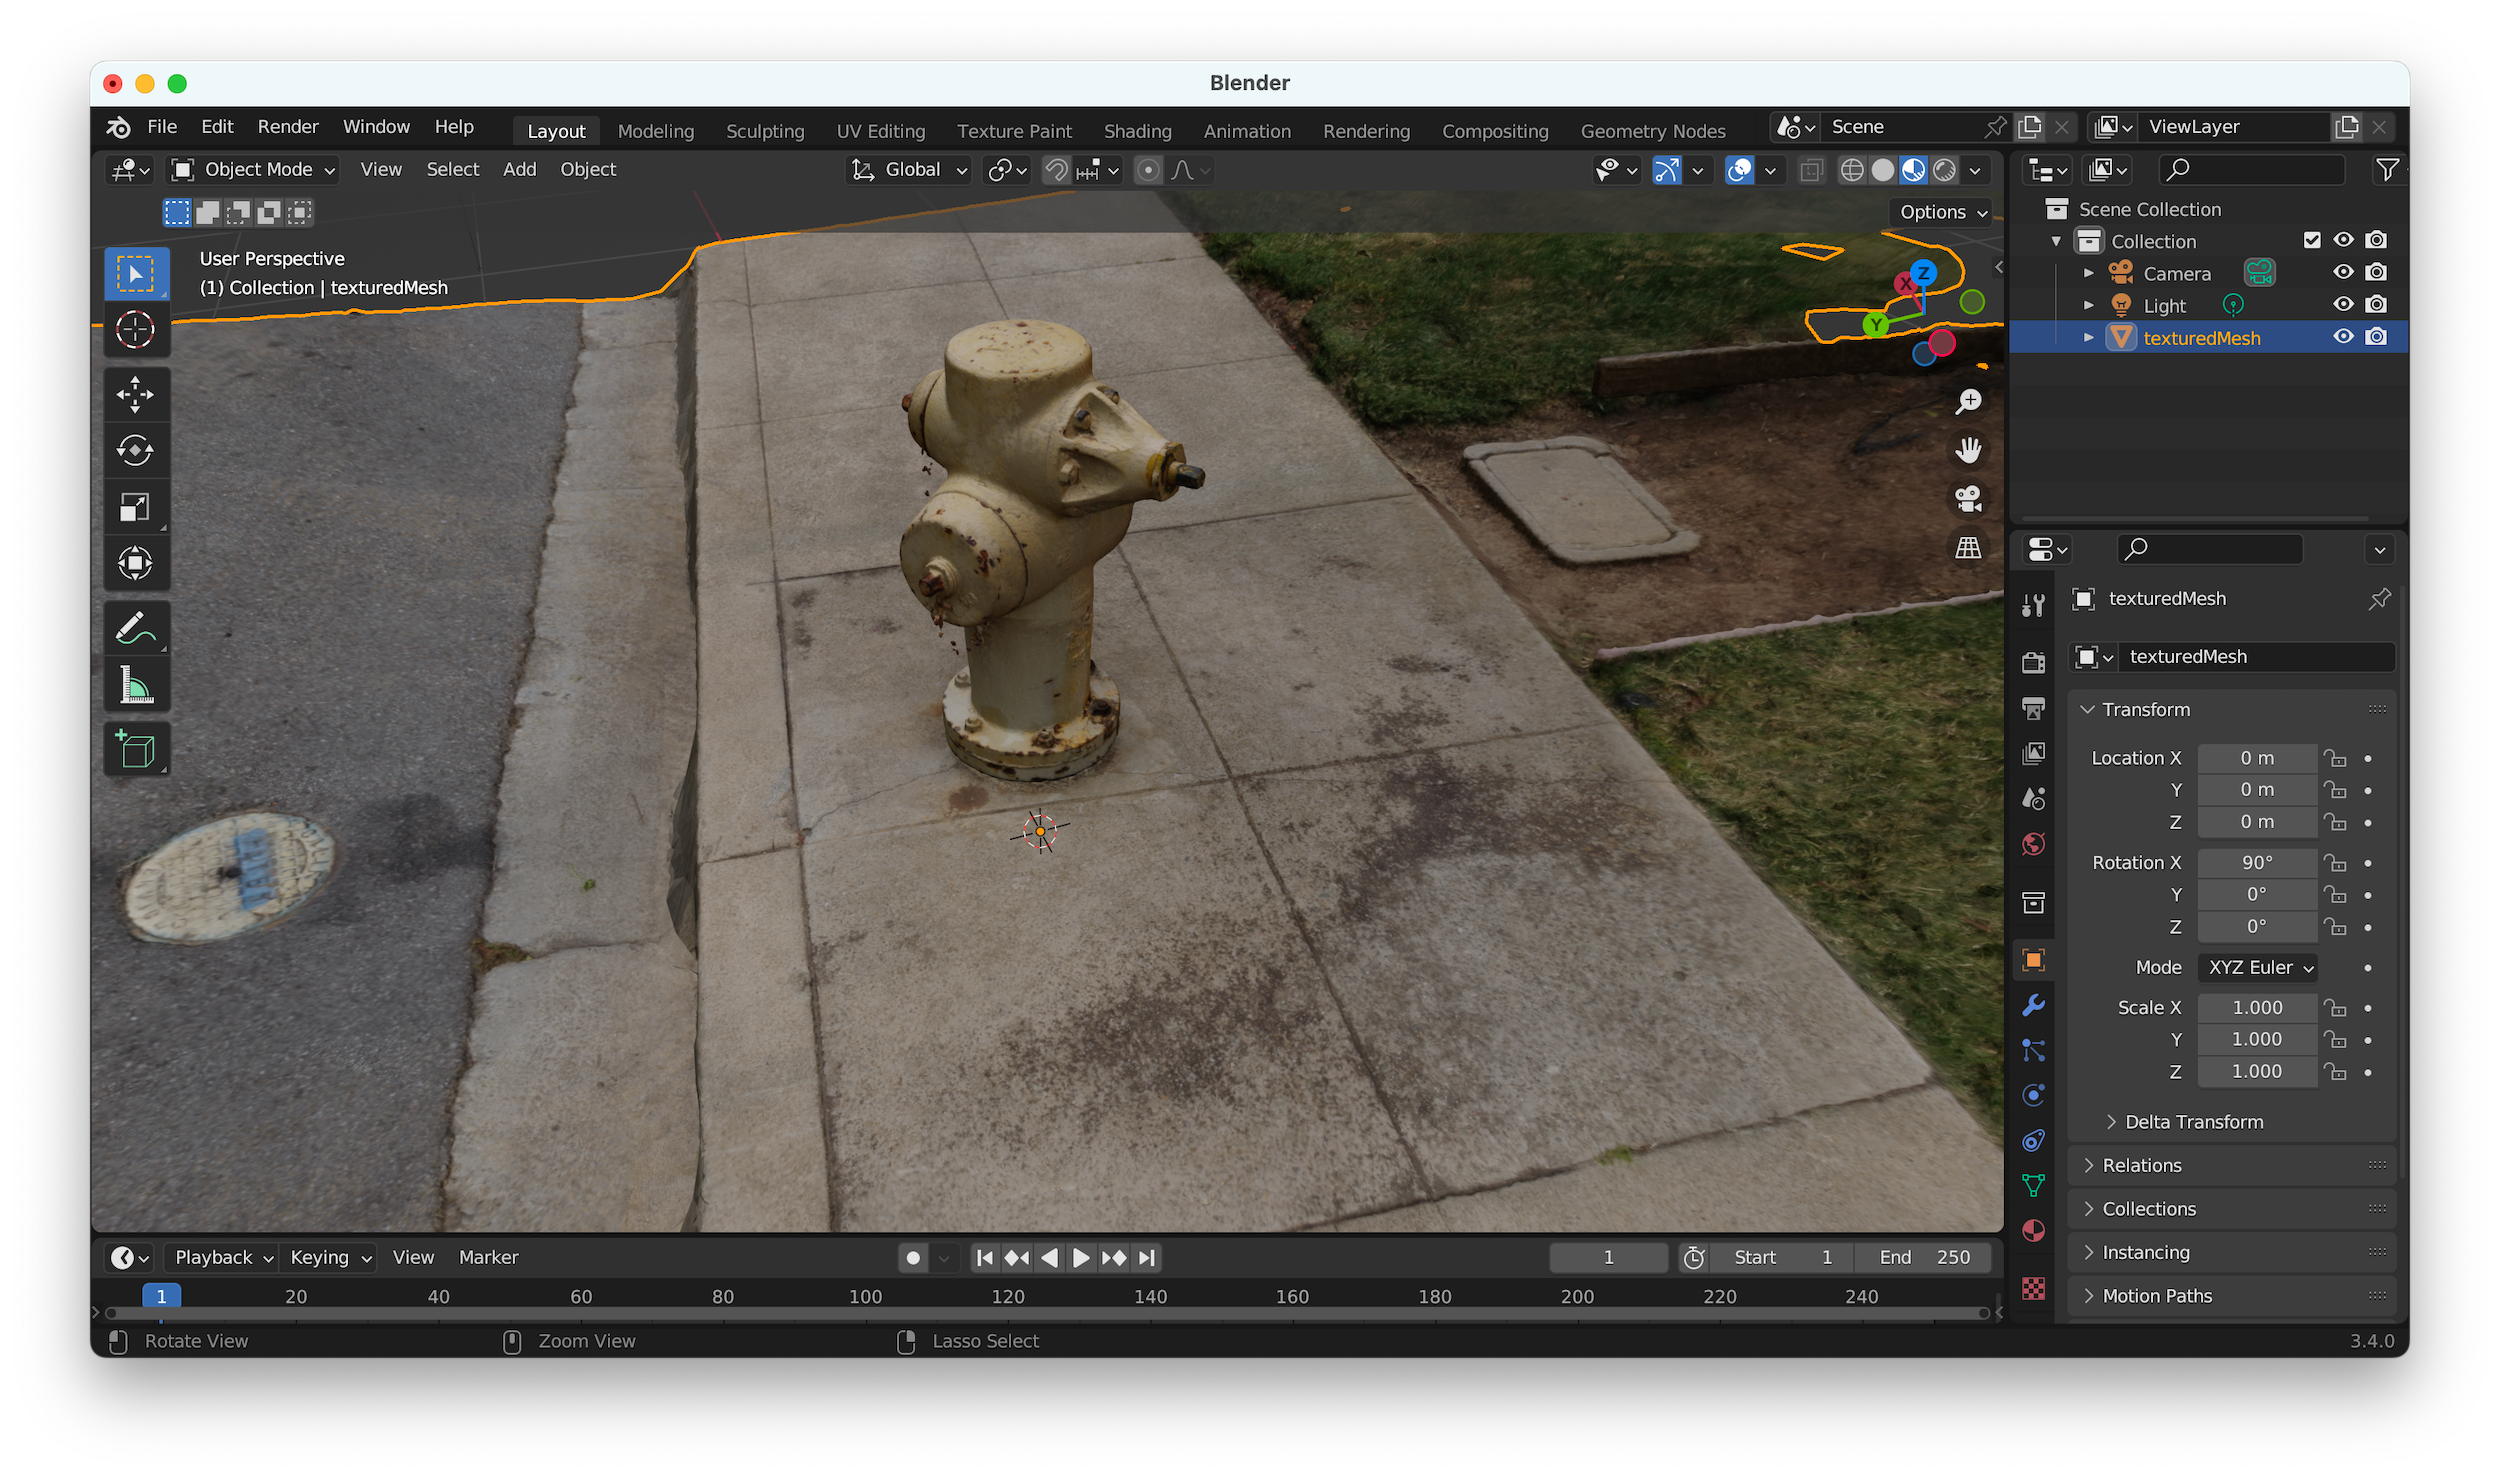
Task: Click the Location X value field
Action: click(x=2256, y=758)
